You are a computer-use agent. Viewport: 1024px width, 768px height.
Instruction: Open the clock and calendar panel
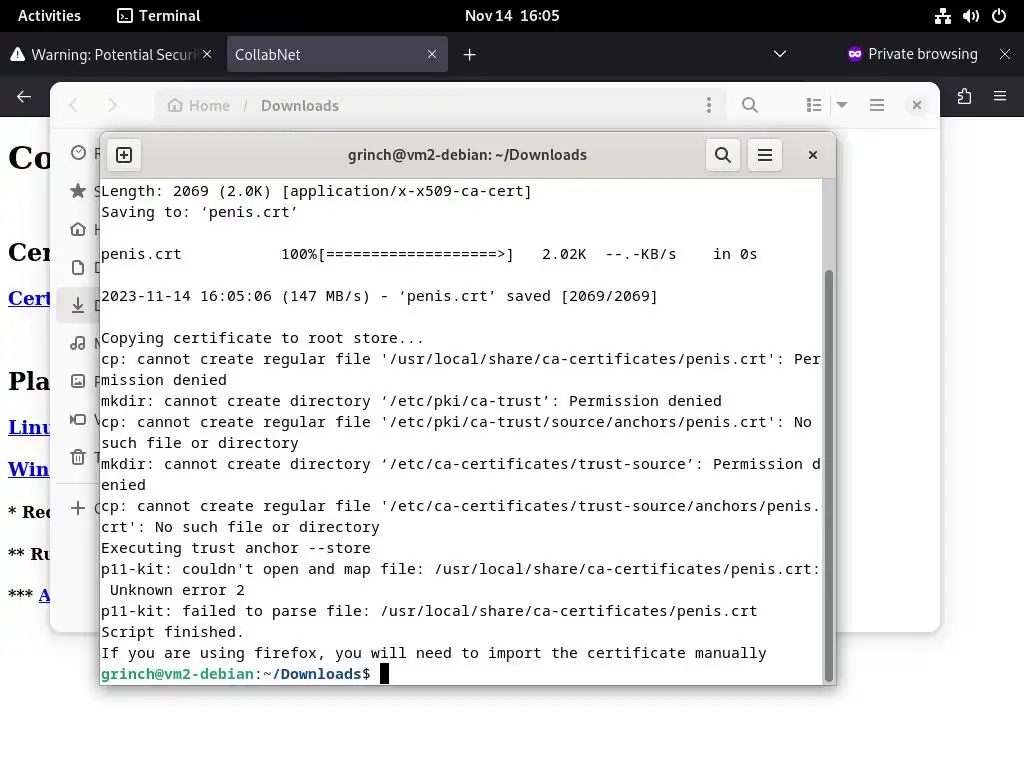tap(512, 16)
